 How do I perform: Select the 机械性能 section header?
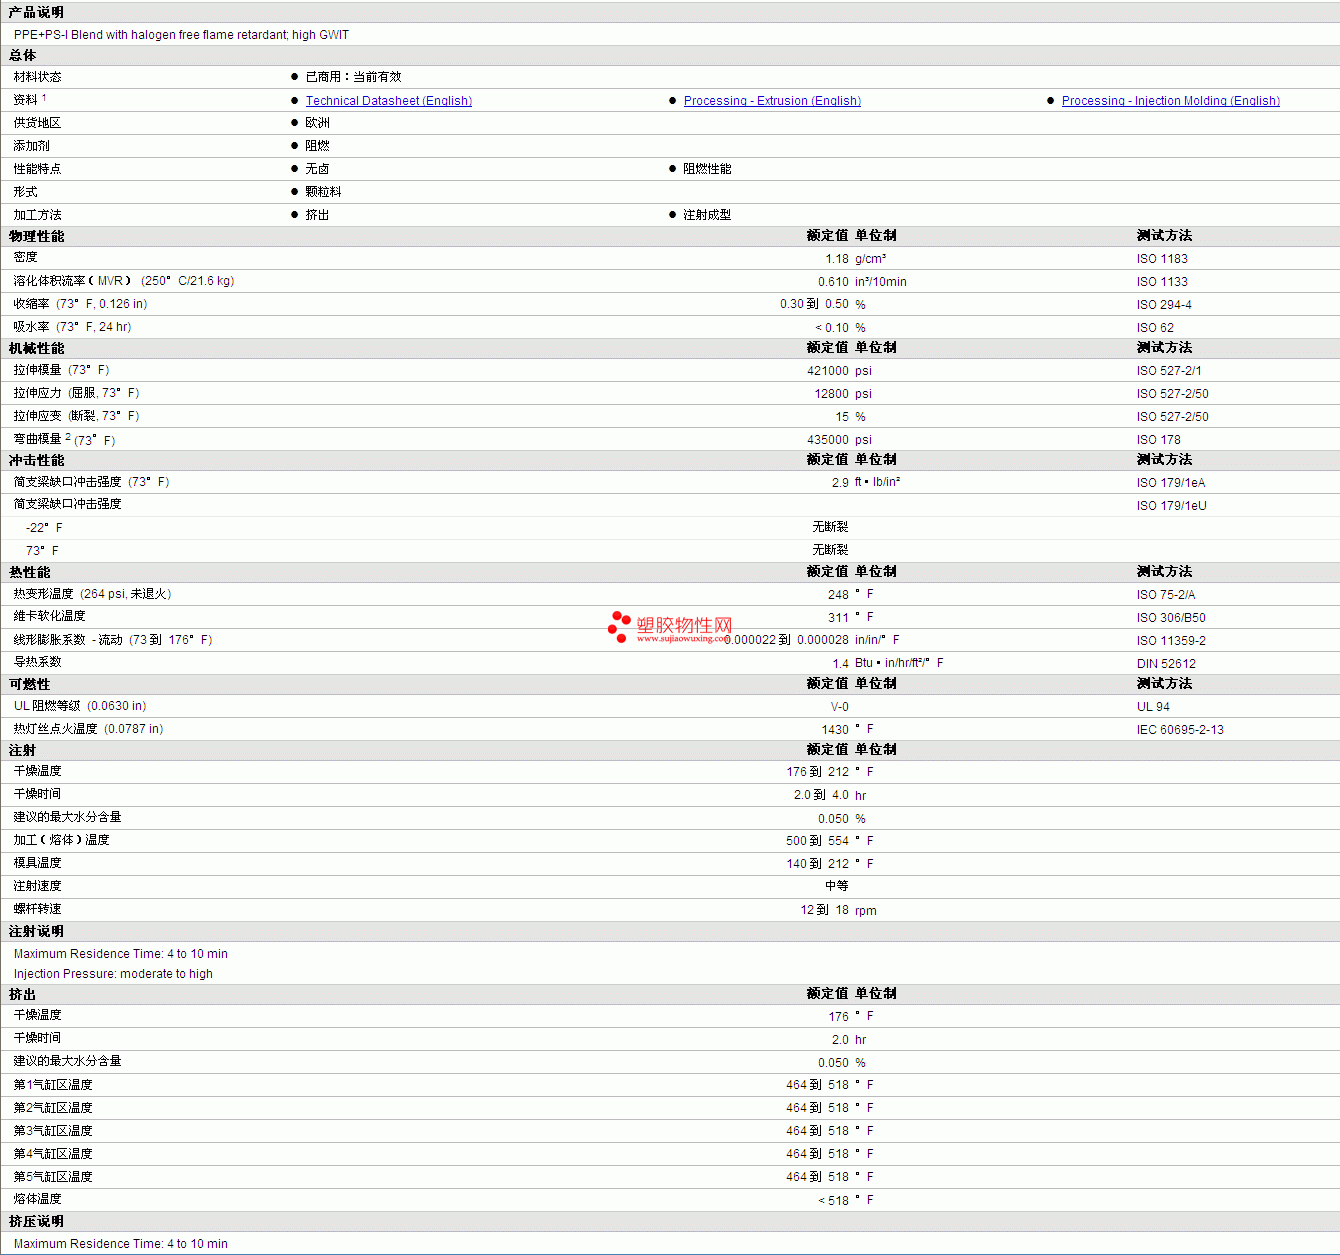click(x=37, y=348)
